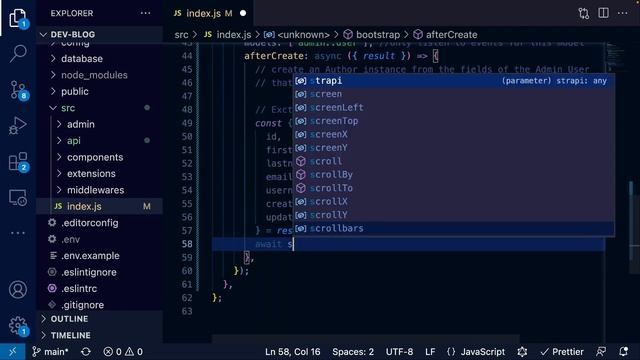Expand the database folder

100,59
